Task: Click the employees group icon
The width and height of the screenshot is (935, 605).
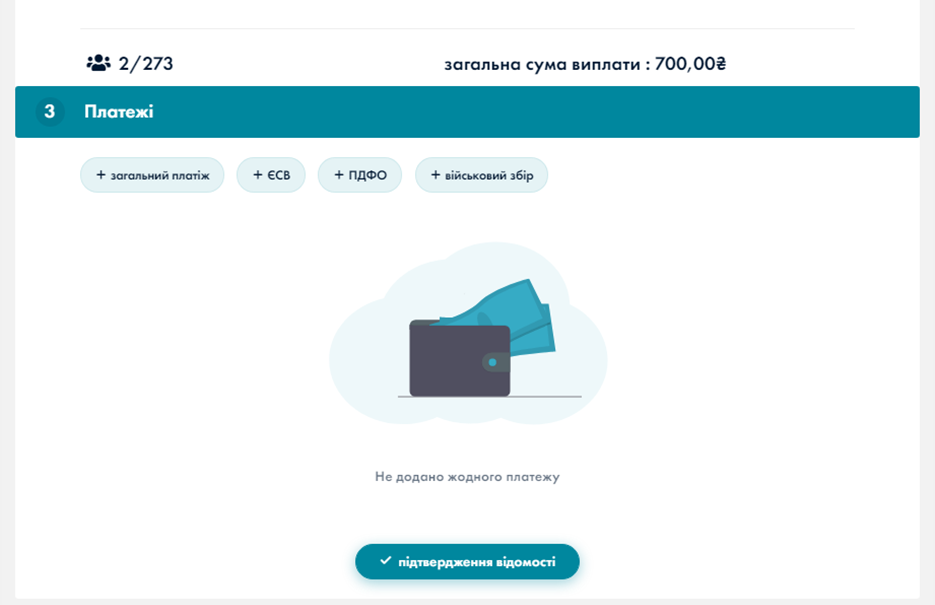Action: (x=98, y=63)
